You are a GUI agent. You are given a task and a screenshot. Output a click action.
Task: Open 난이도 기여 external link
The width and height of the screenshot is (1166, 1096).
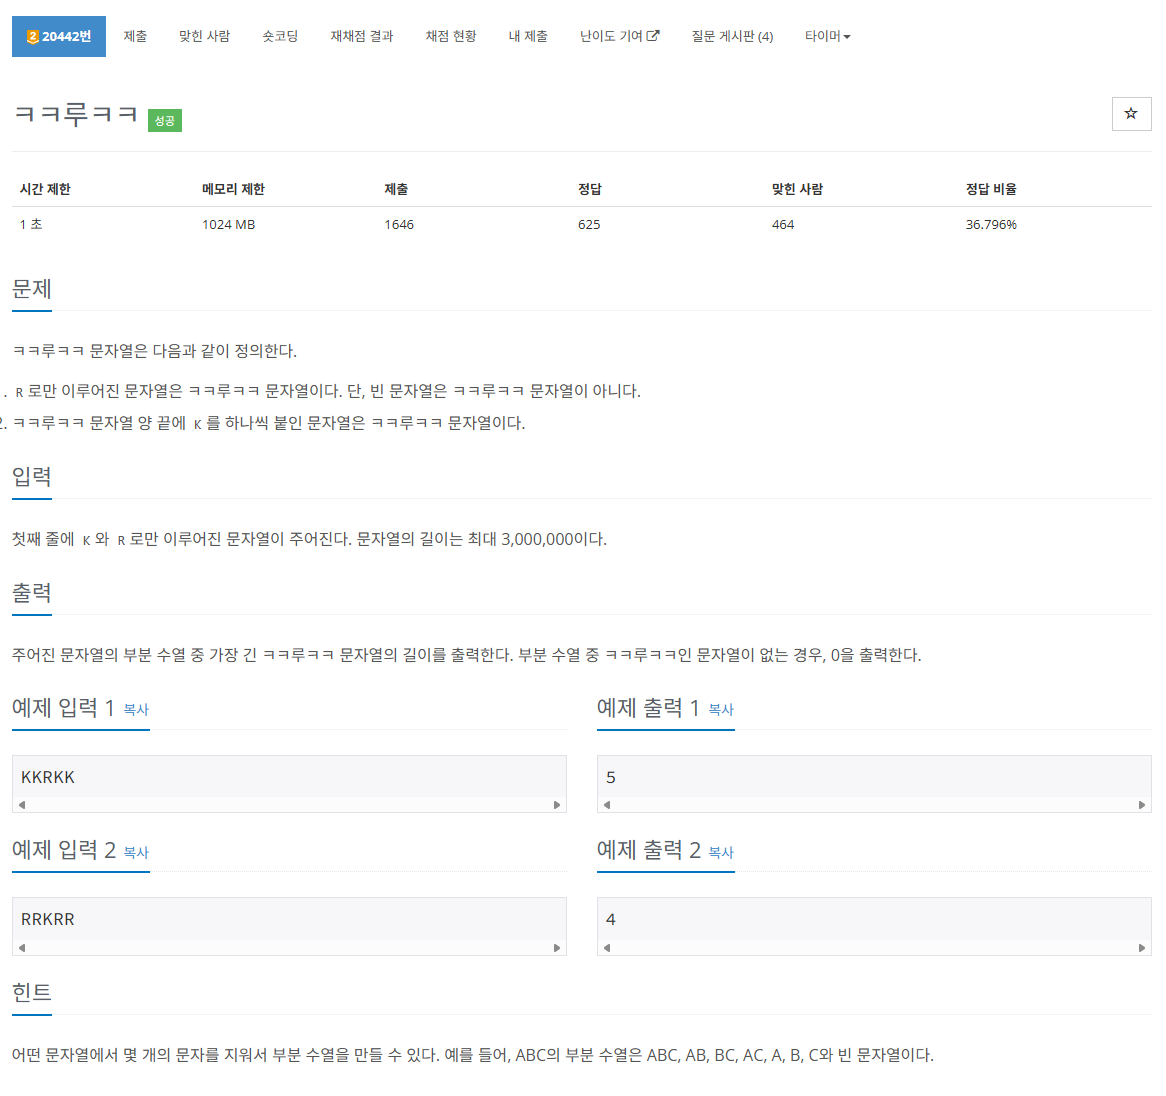pyautogui.click(x=619, y=36)
